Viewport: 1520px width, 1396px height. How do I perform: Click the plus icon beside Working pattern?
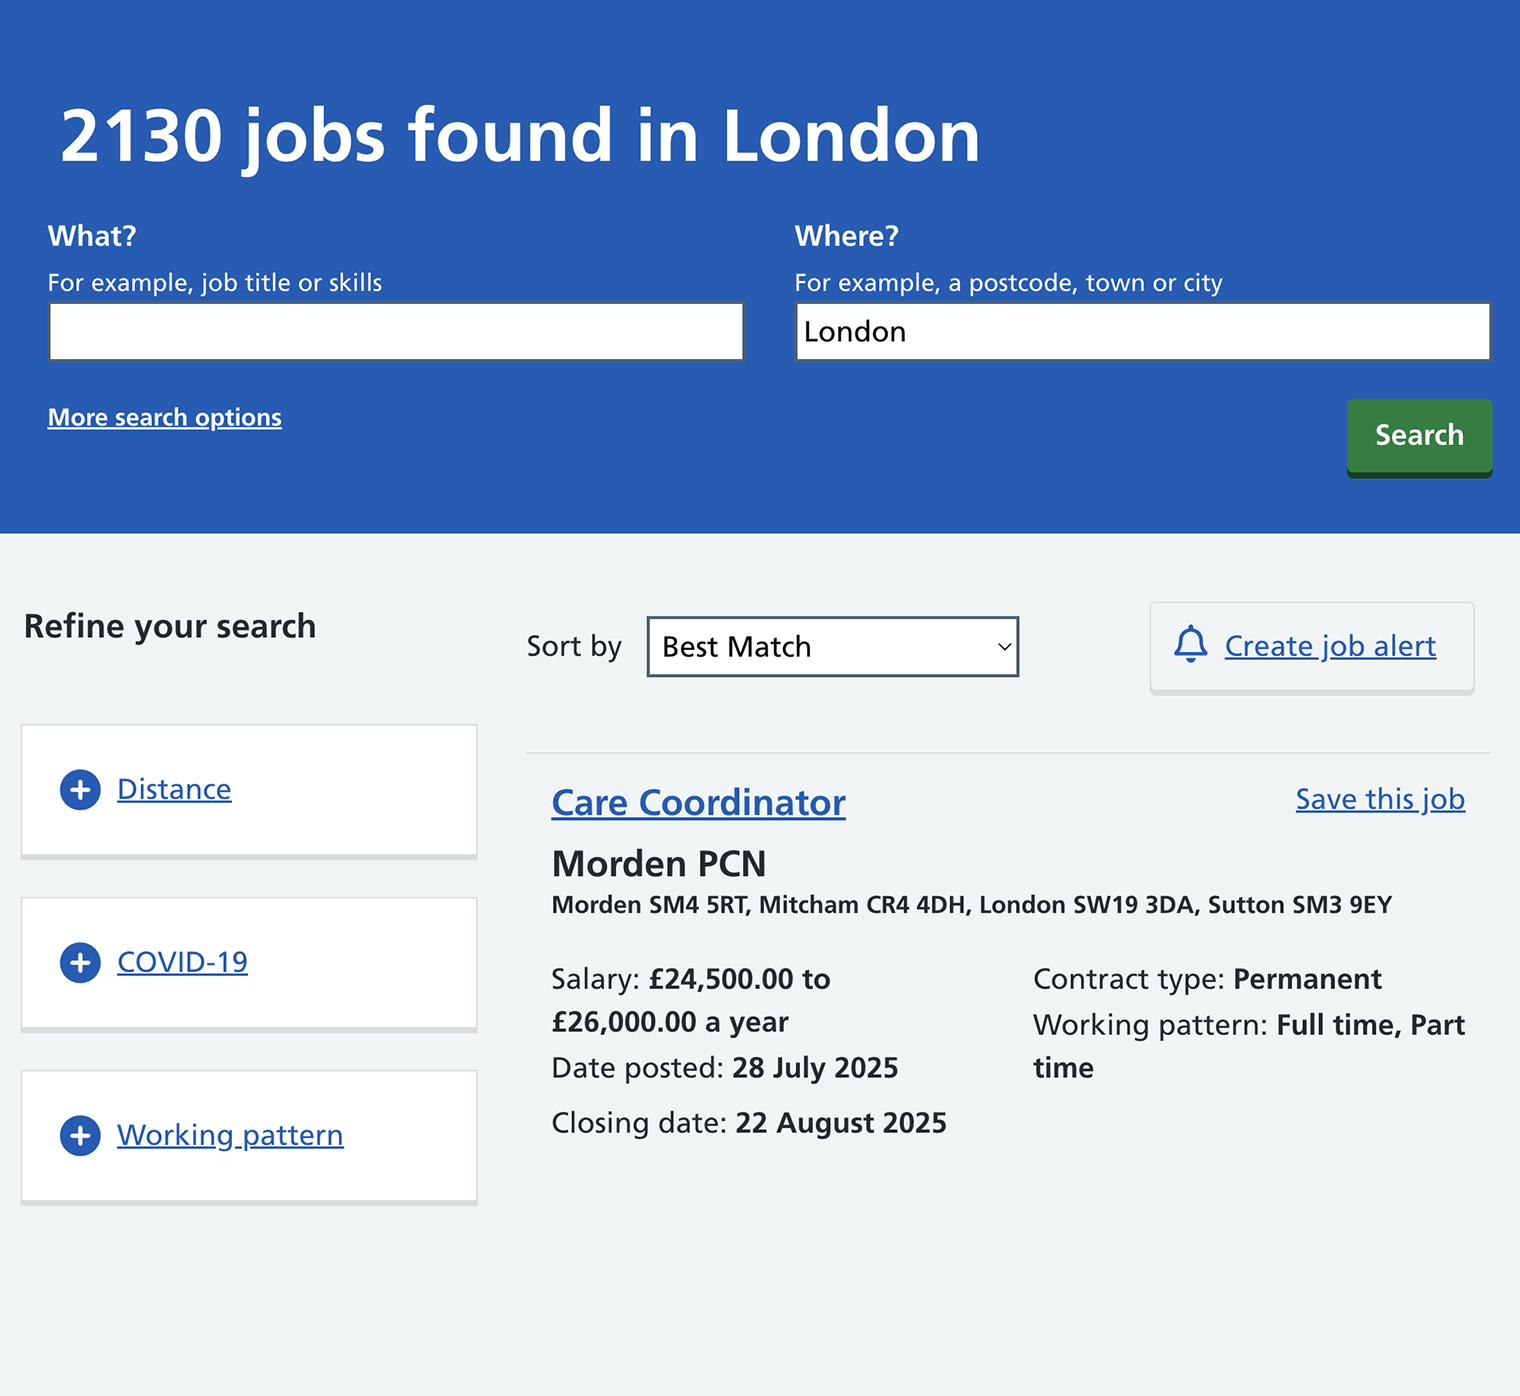point(80,1136)
